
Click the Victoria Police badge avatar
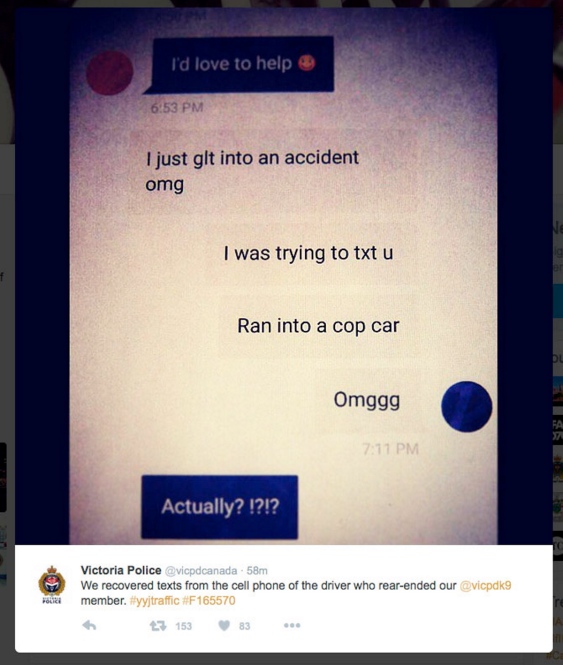52,584
